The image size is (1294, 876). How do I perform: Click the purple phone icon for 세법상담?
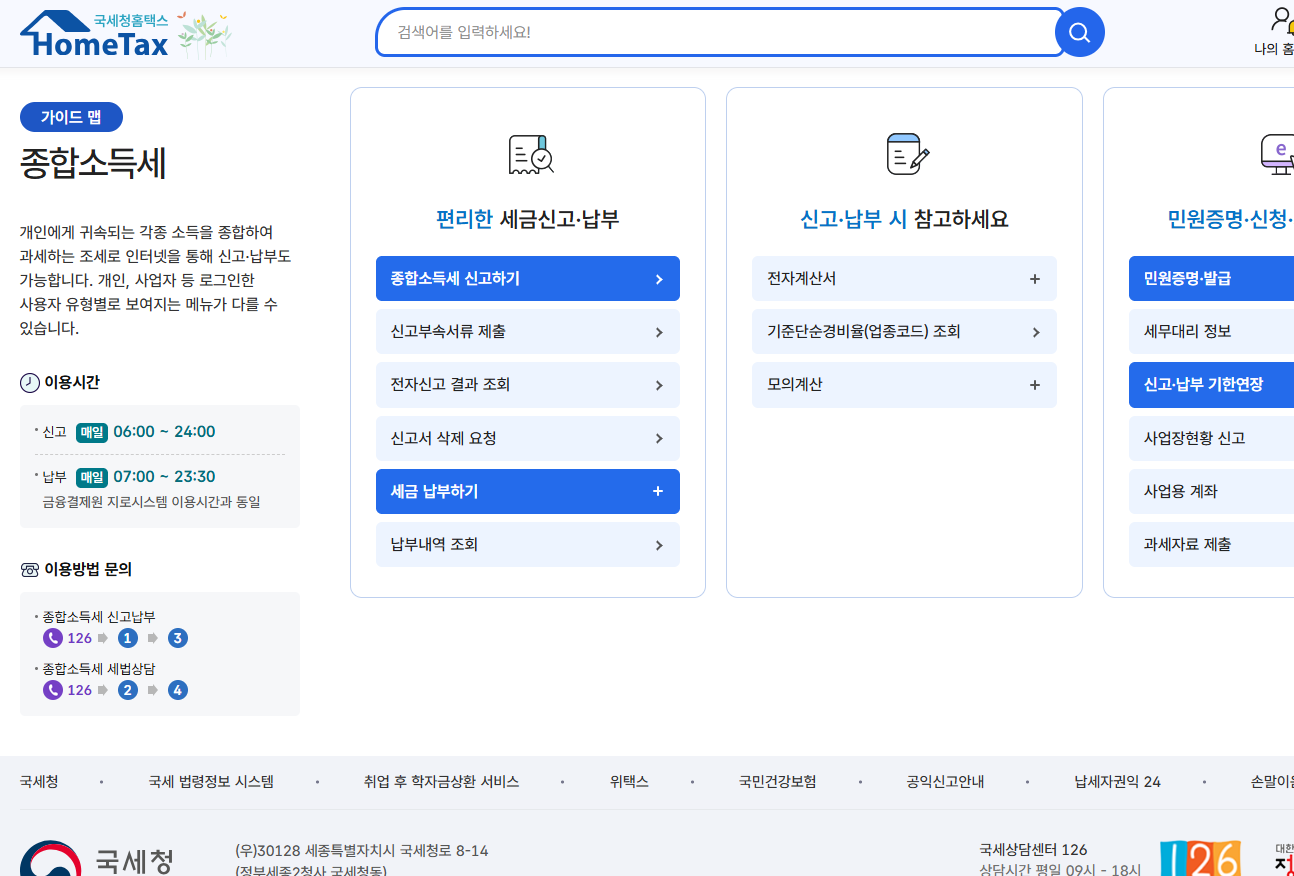click(53, 690)
